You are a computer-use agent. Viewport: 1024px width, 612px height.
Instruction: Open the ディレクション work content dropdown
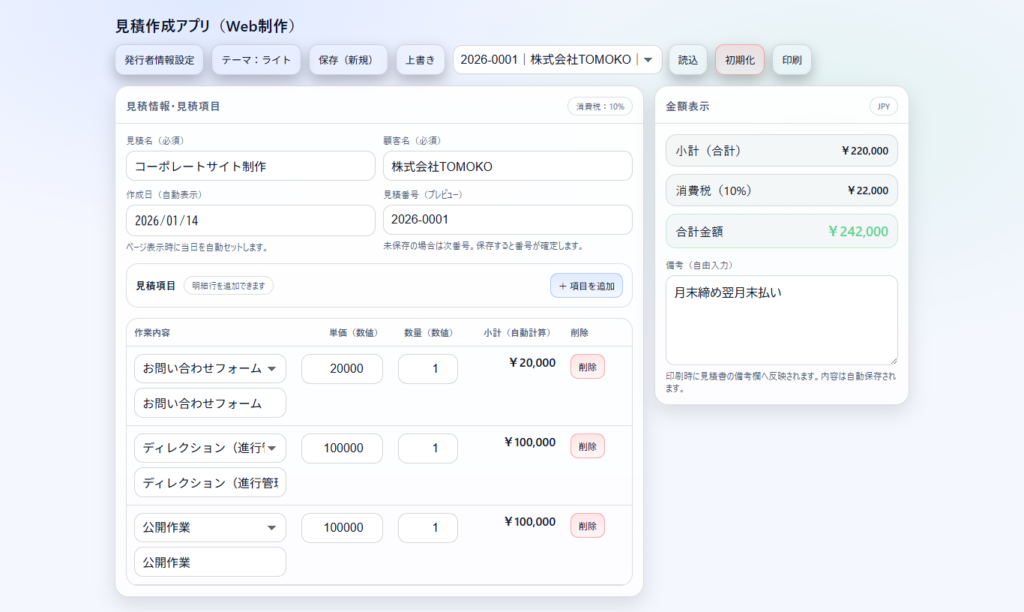210,448
